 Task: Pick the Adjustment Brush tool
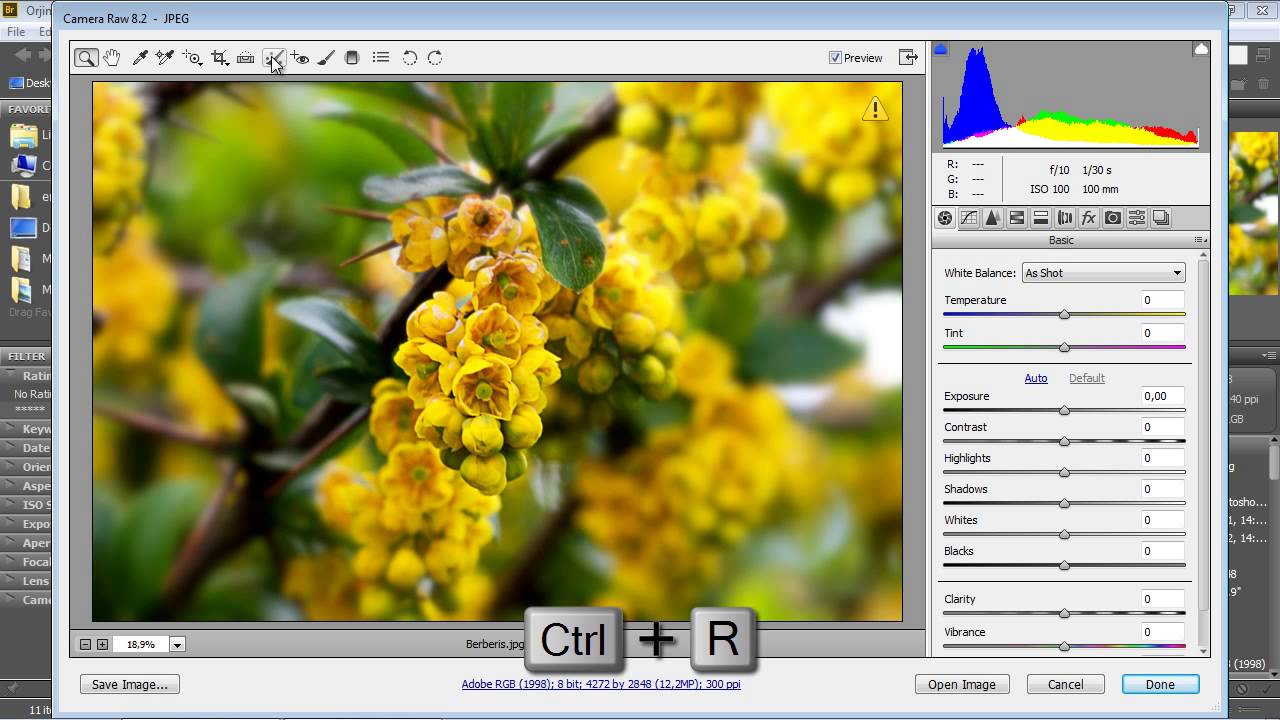326,58
